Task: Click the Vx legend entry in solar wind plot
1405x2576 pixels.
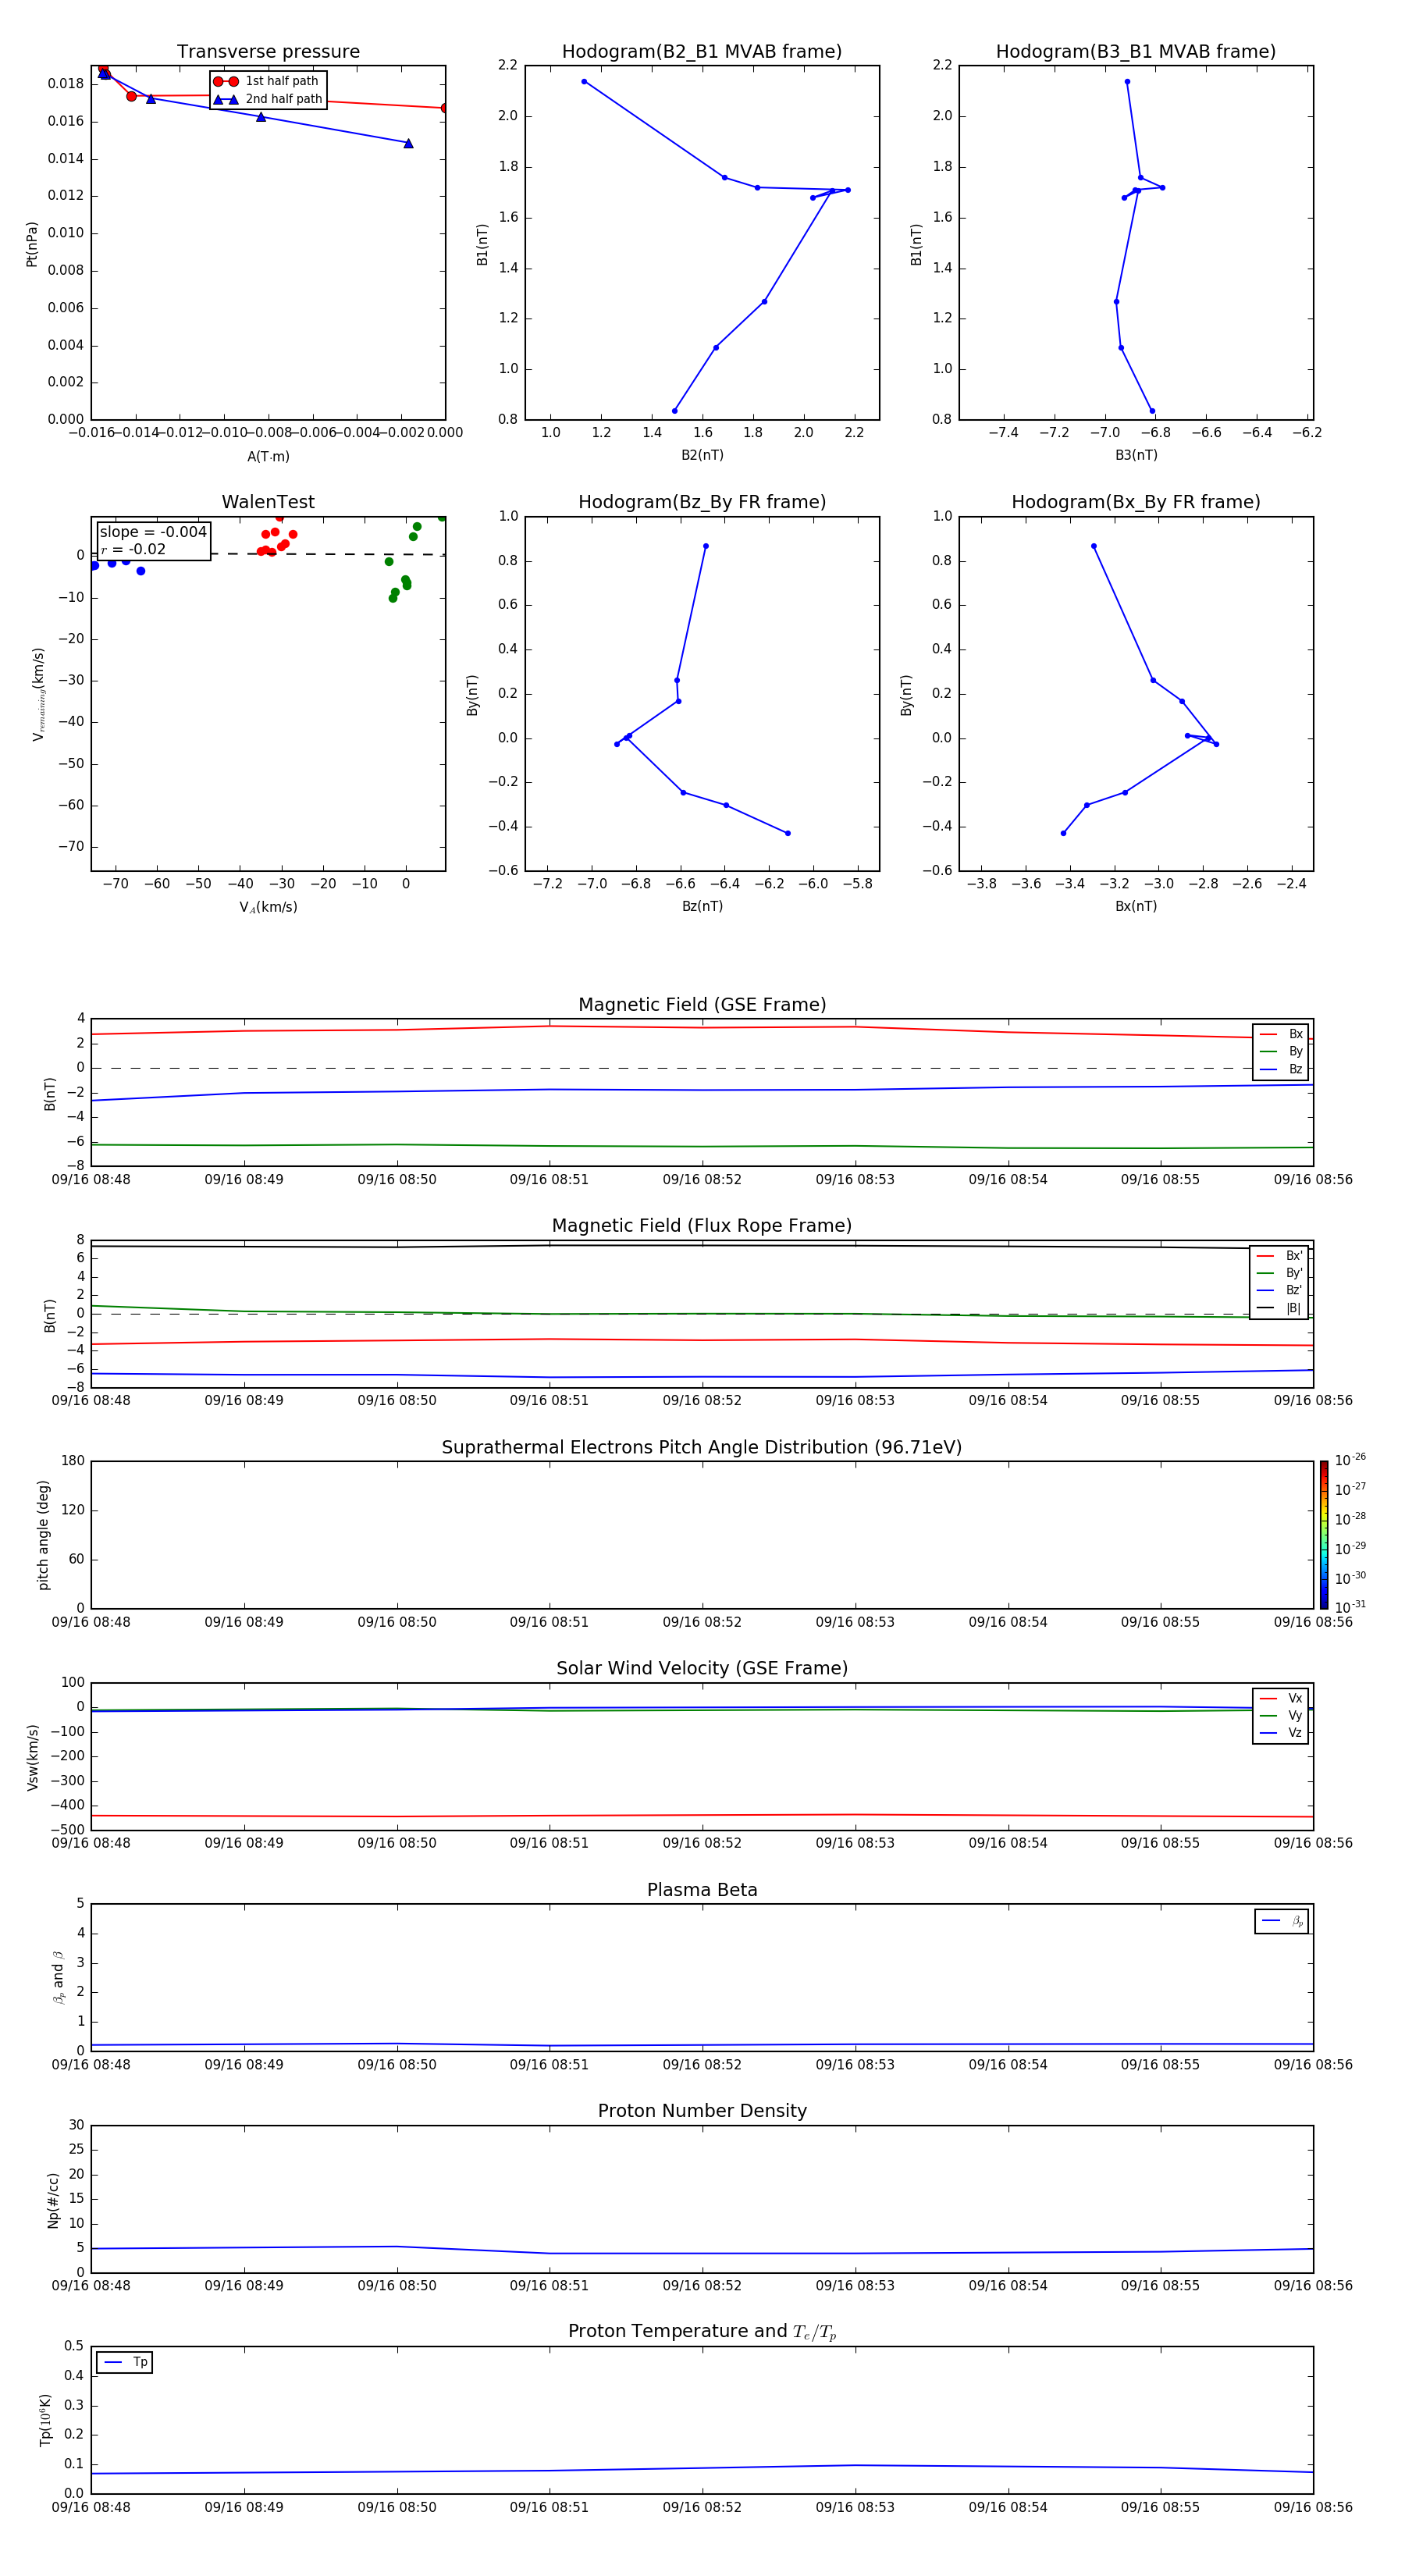Action: coord(1281,1698)
